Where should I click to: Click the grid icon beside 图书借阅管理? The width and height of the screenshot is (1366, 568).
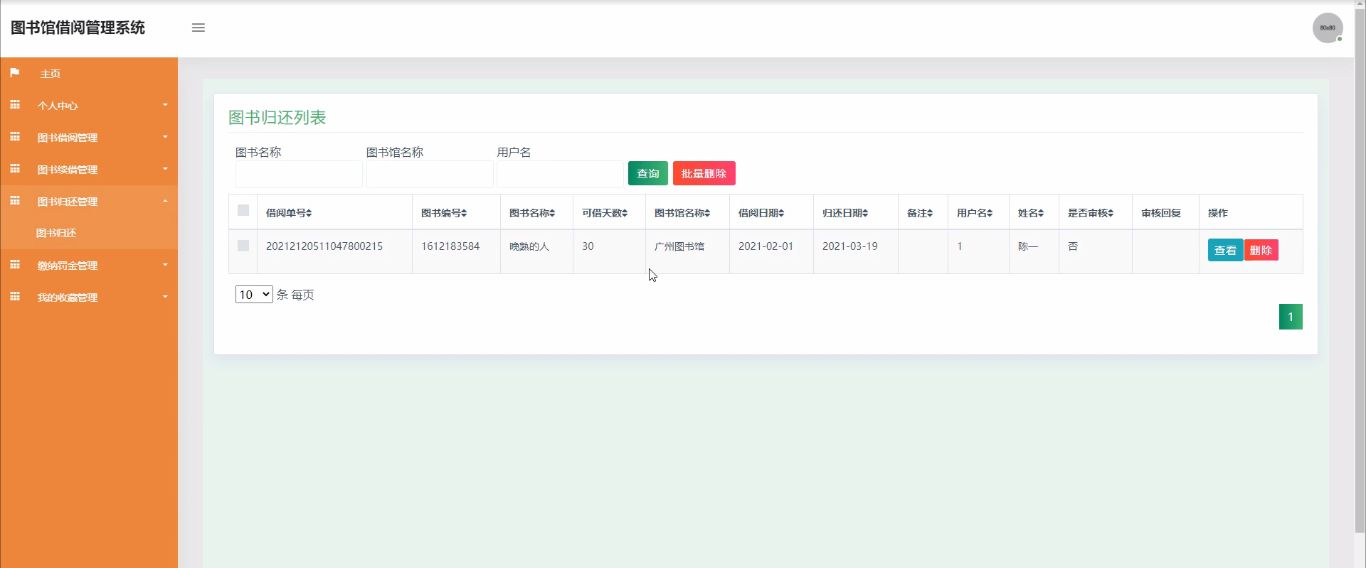15,137
